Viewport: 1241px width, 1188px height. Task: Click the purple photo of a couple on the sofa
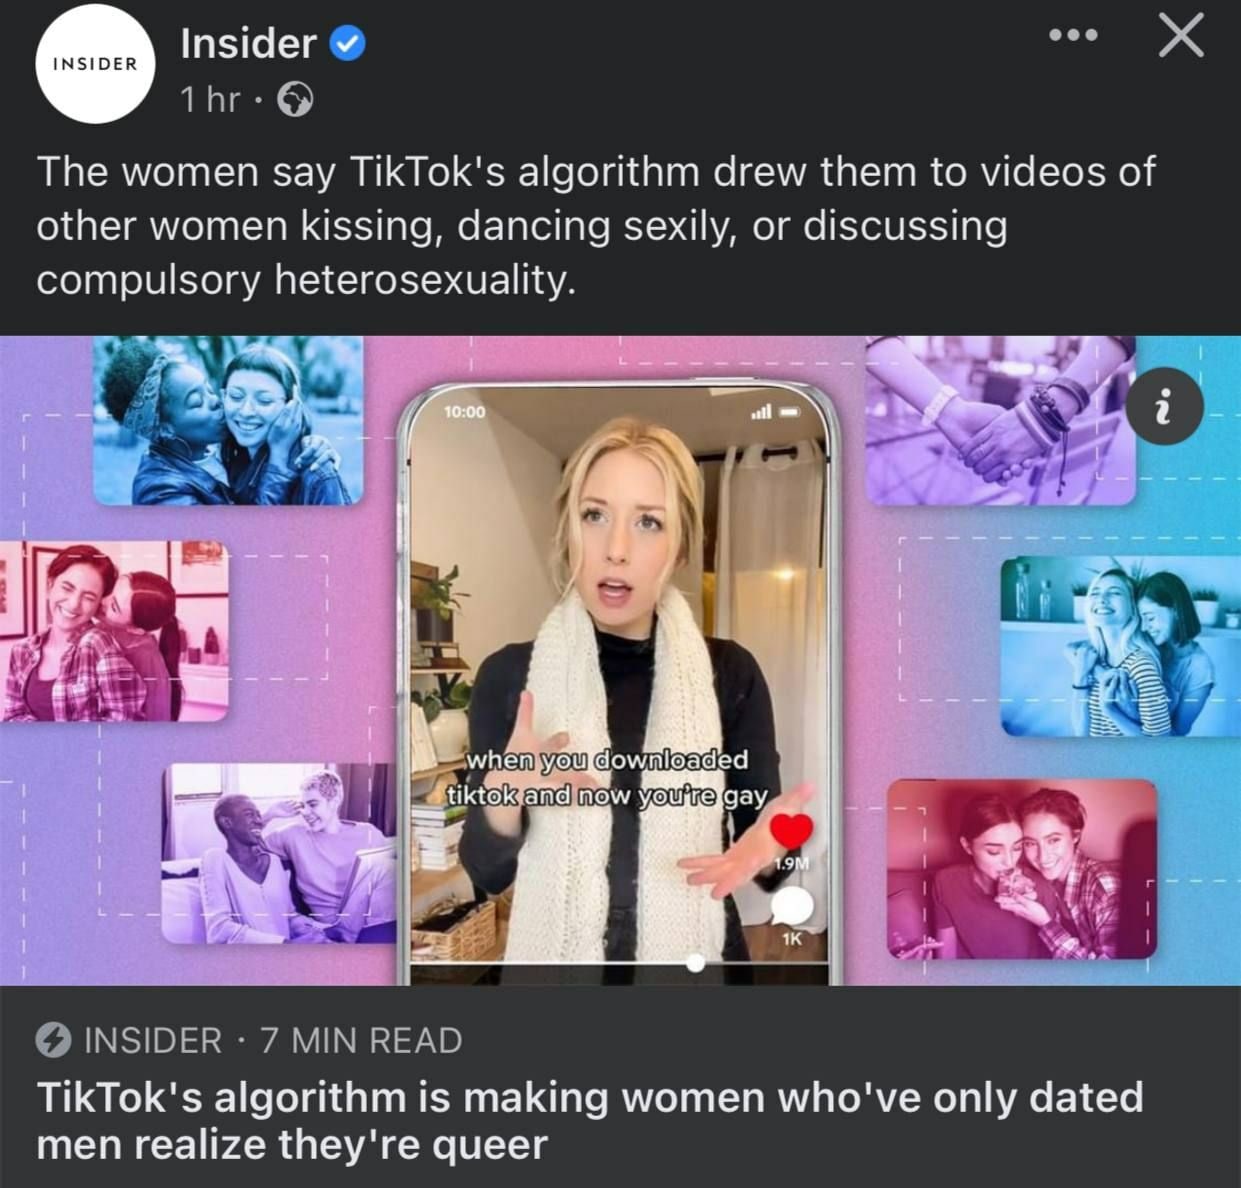[x=280, y=853]
